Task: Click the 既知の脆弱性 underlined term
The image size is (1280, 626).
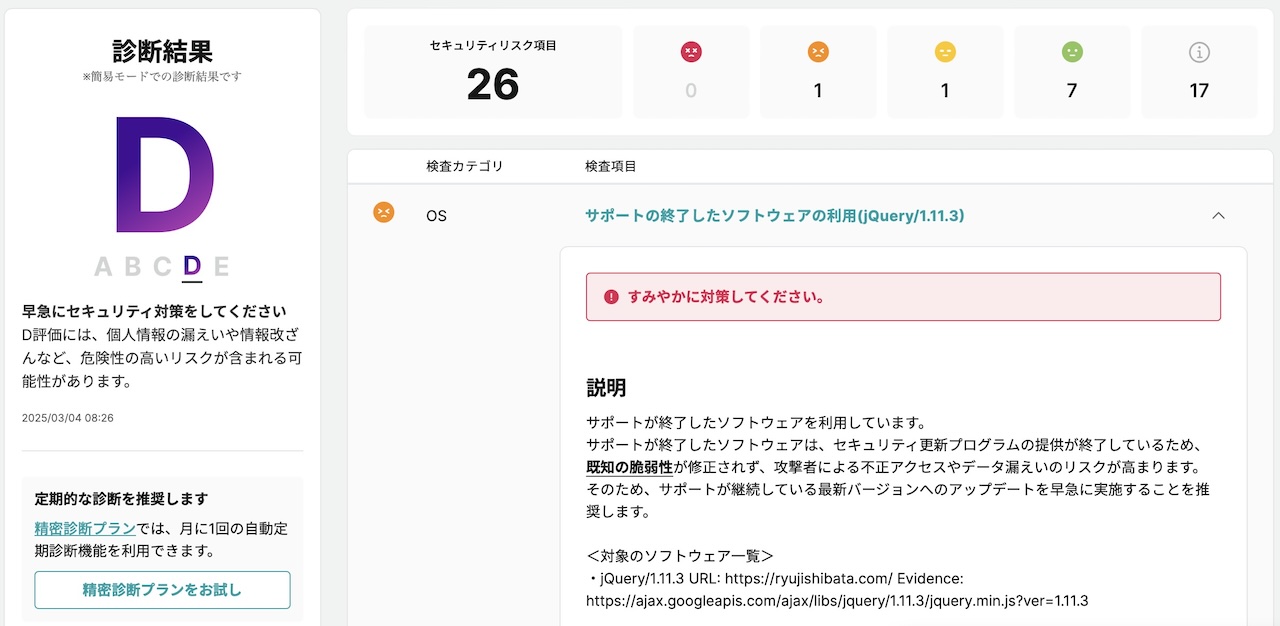Action: click(x=629, y=467)
